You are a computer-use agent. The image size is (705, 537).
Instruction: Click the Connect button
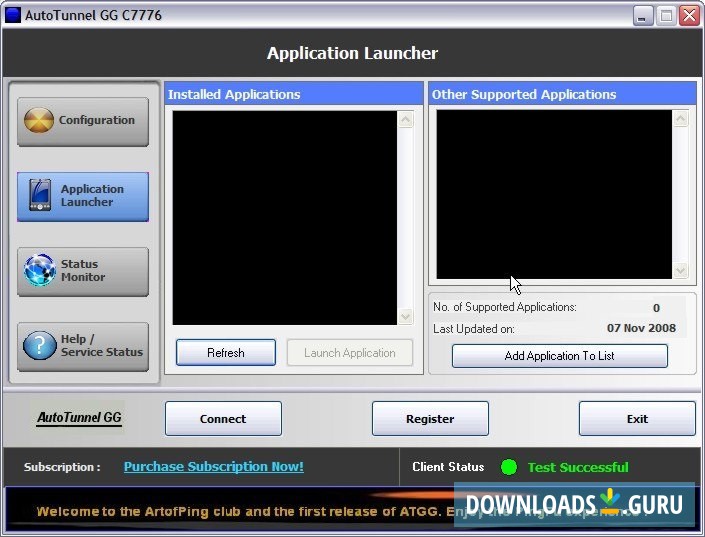[x=223, y=419]
